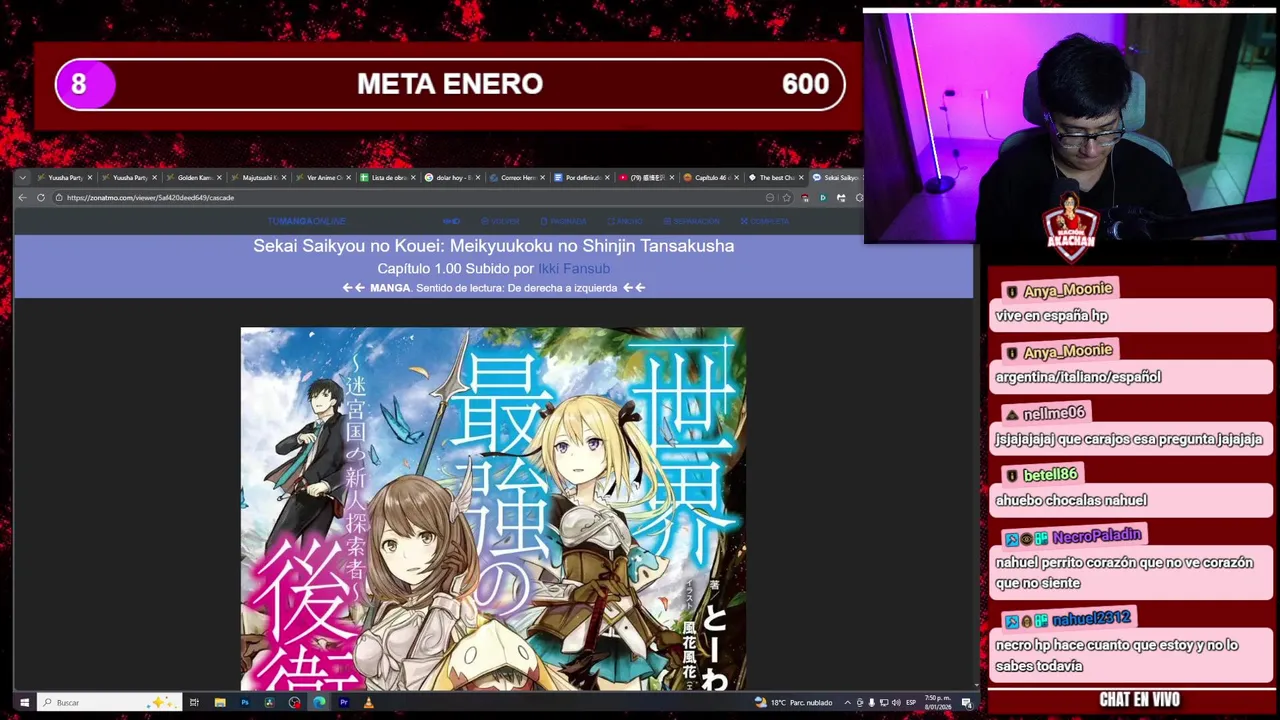
Task: Click the ANCHO width option
Action: (x=625, y=221)
